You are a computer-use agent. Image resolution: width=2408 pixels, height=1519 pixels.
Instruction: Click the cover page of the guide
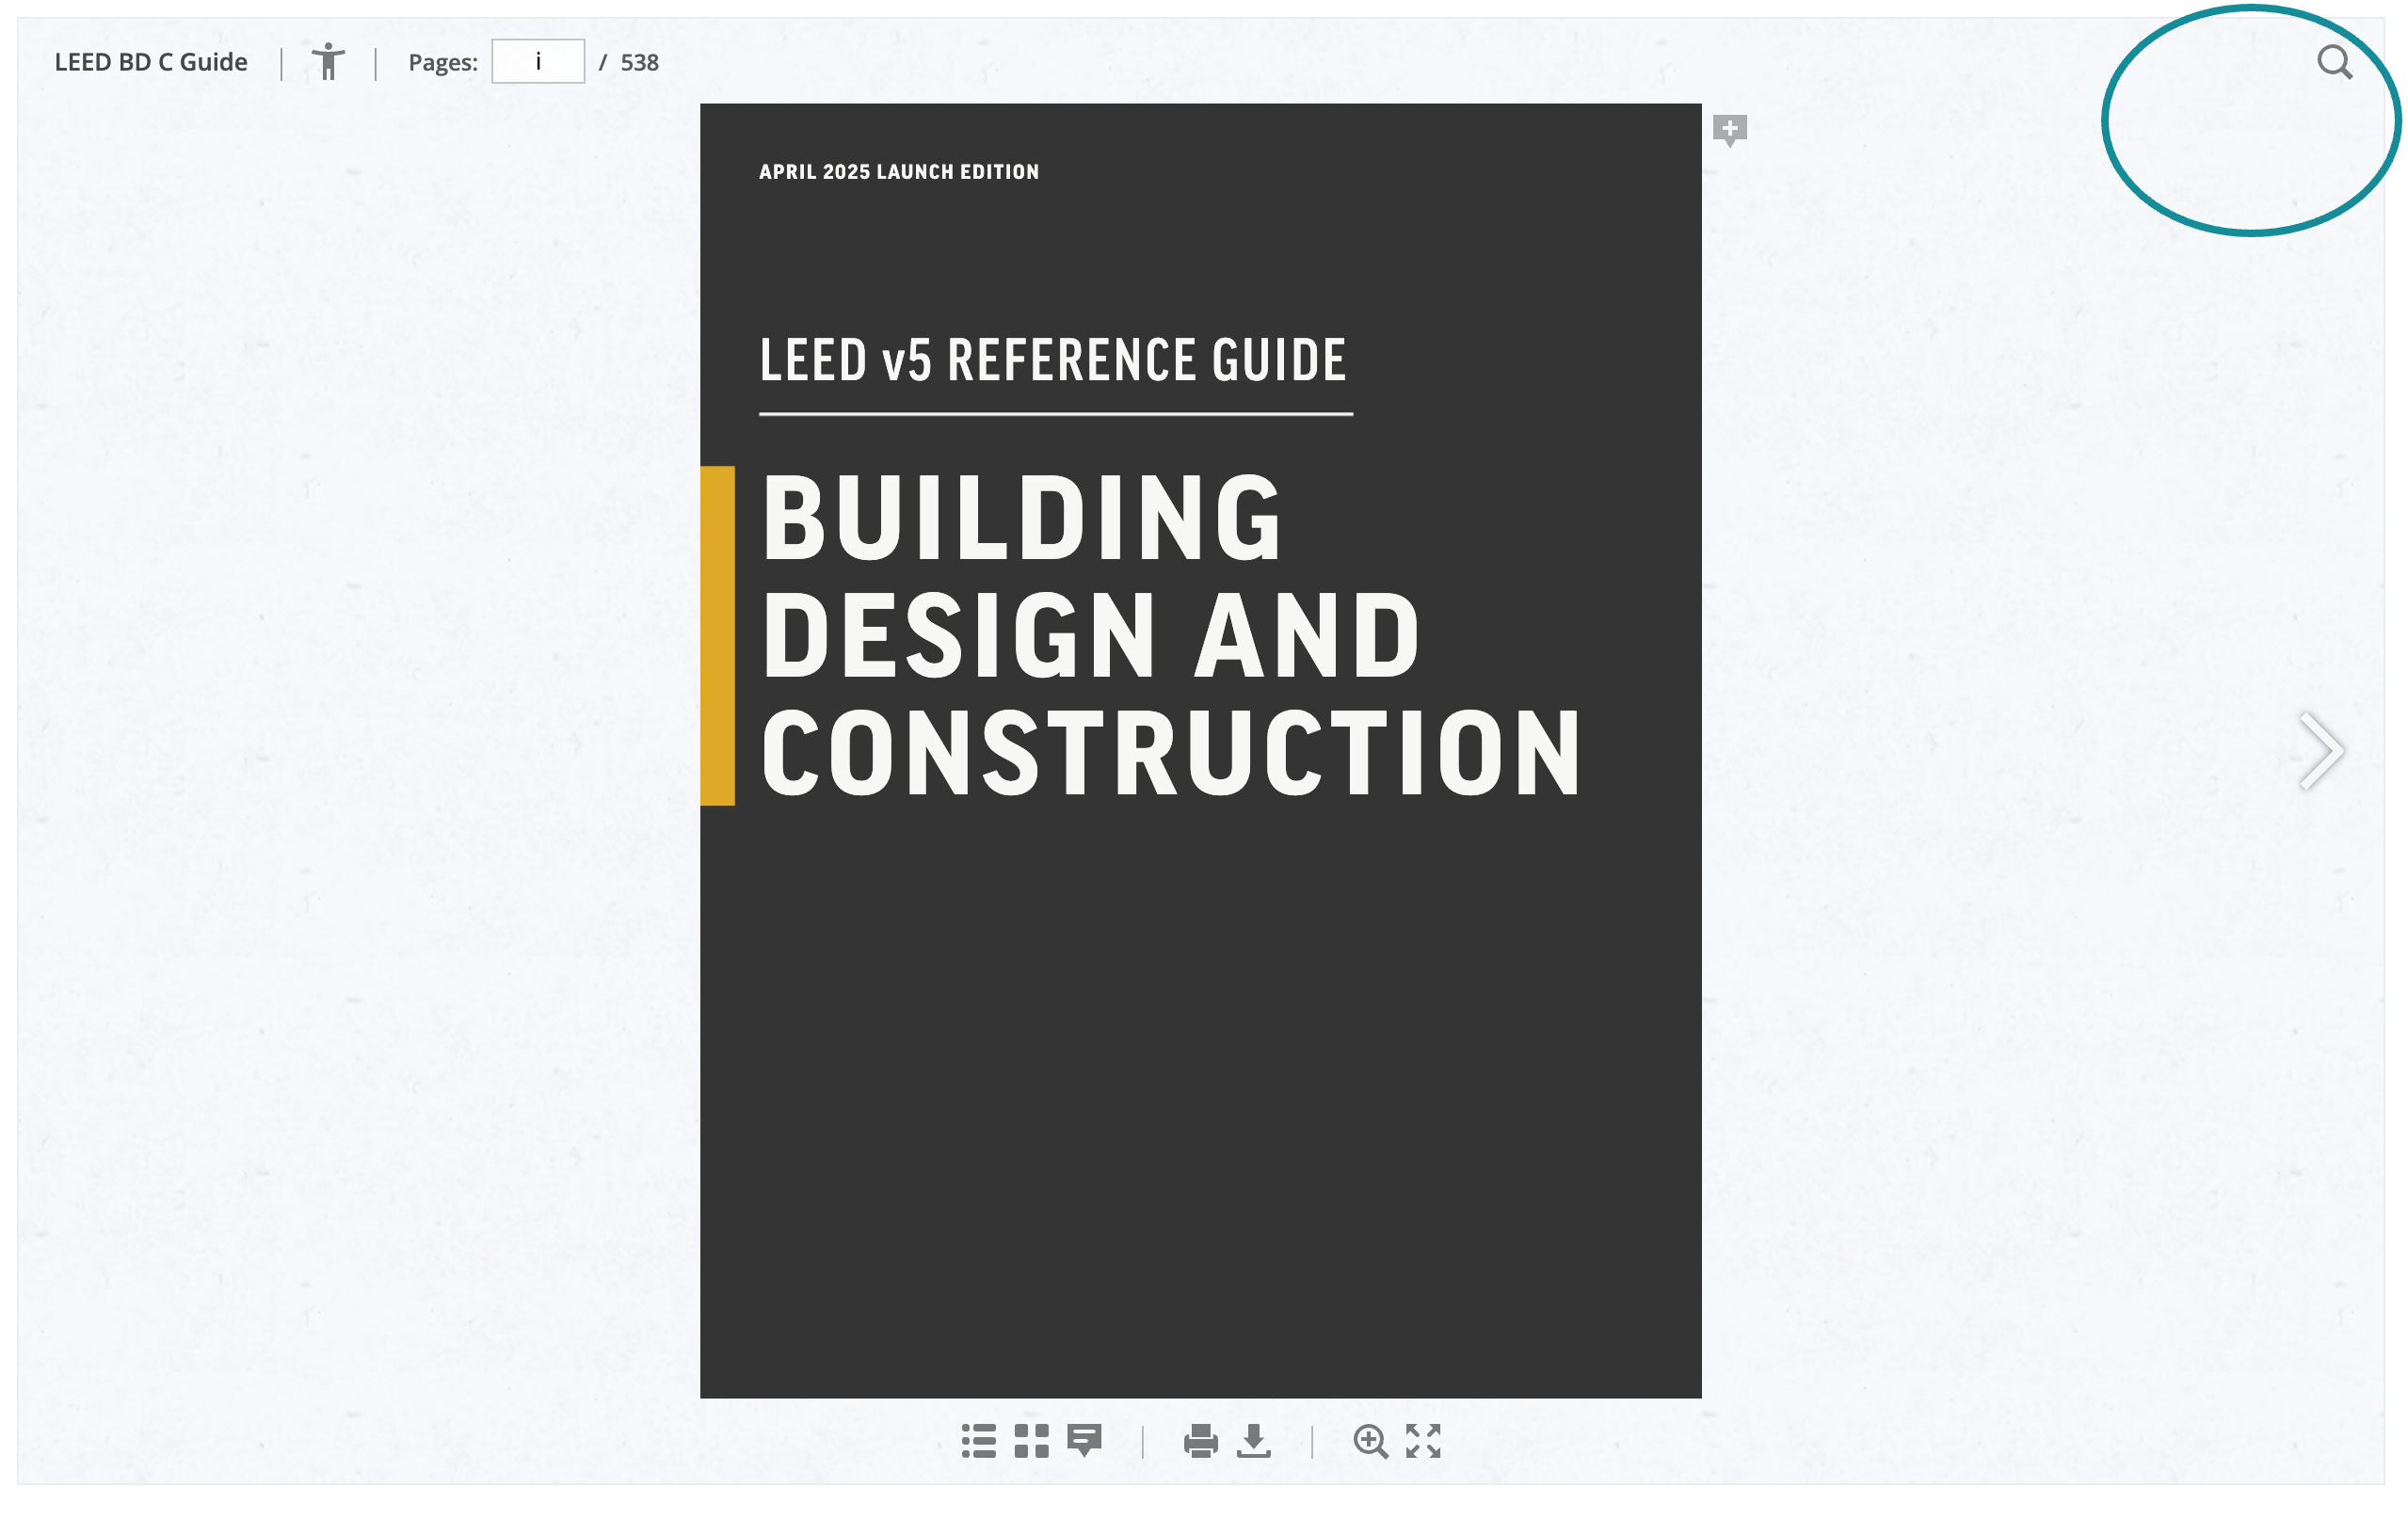coord(1200,751)
